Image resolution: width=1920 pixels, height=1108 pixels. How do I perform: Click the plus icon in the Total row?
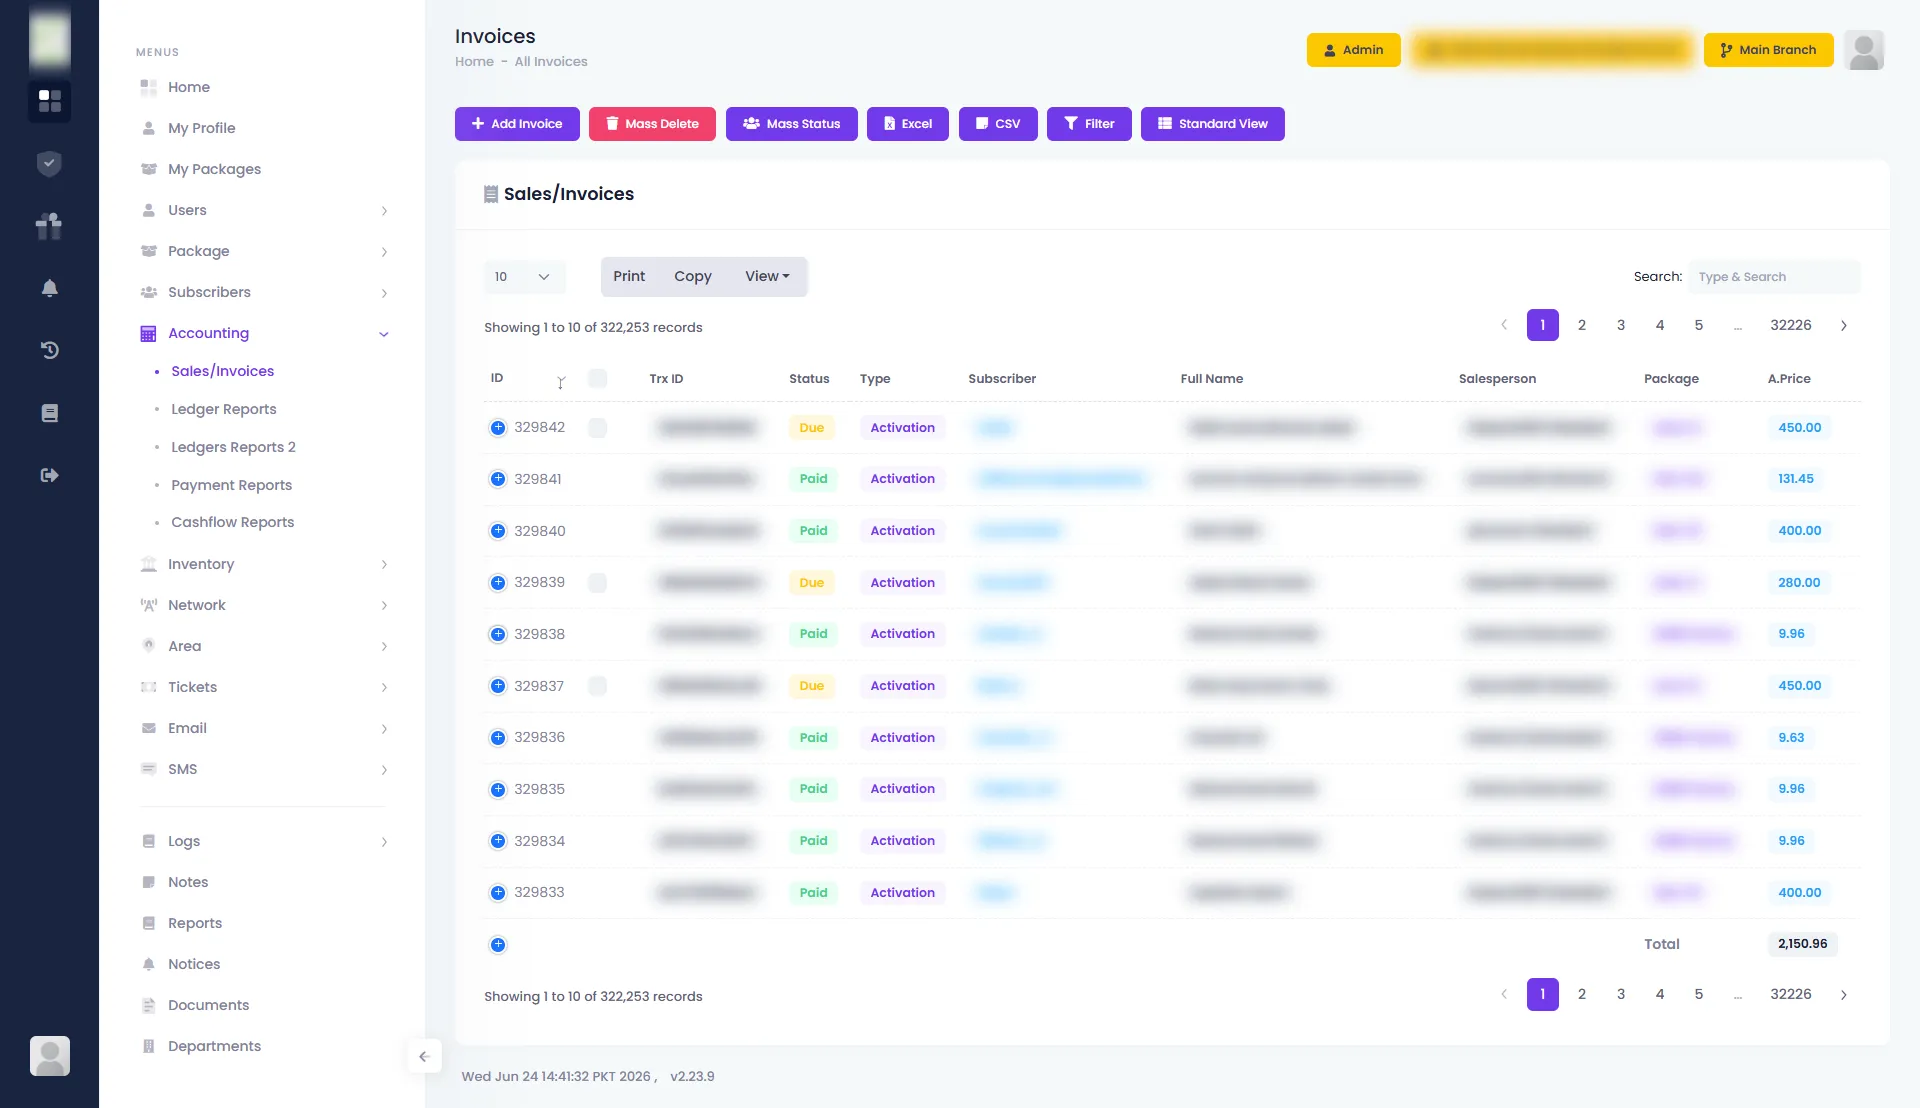[x=498, y=945]
